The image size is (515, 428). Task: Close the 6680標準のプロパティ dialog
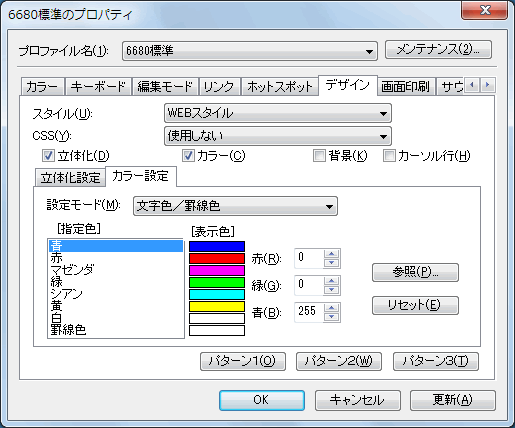485,10
